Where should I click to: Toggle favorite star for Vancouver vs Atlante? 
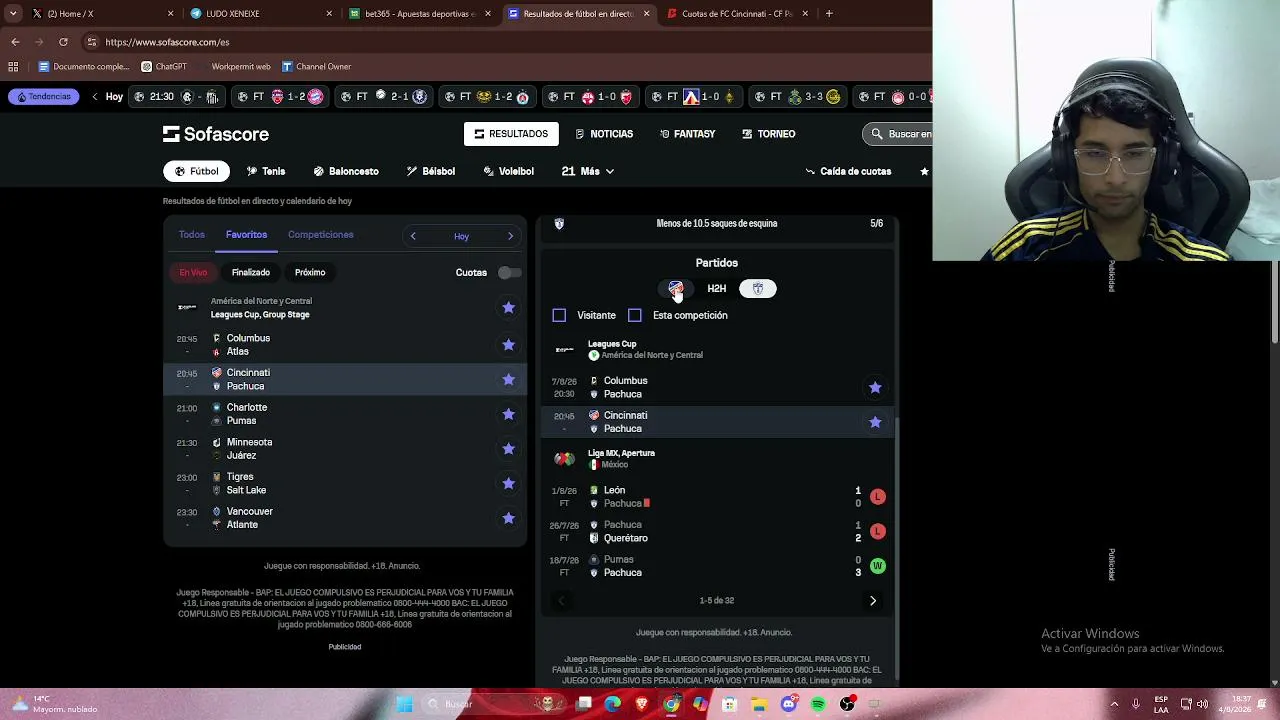[x=508, y=518]
